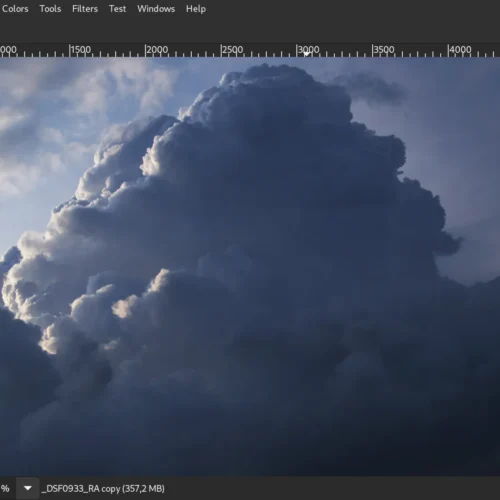
Task: Click the small dark cloud wisp near the cloud top
Action: [372, 87]
